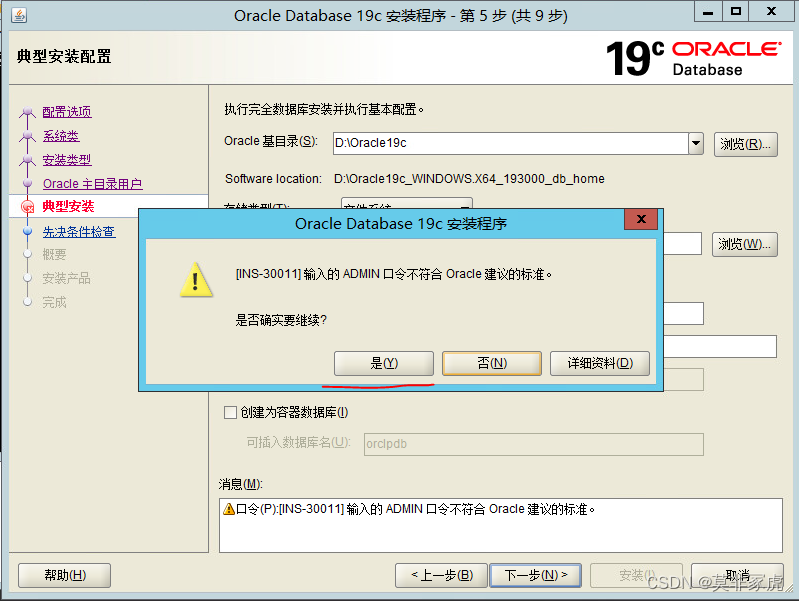
Task: Browse base directory with 浏览(R)
Action: 745,144
